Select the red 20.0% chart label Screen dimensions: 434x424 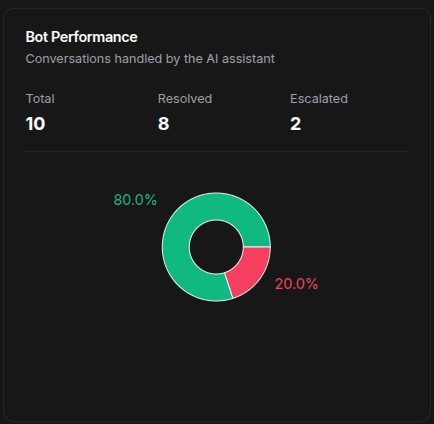coord(296,284)
